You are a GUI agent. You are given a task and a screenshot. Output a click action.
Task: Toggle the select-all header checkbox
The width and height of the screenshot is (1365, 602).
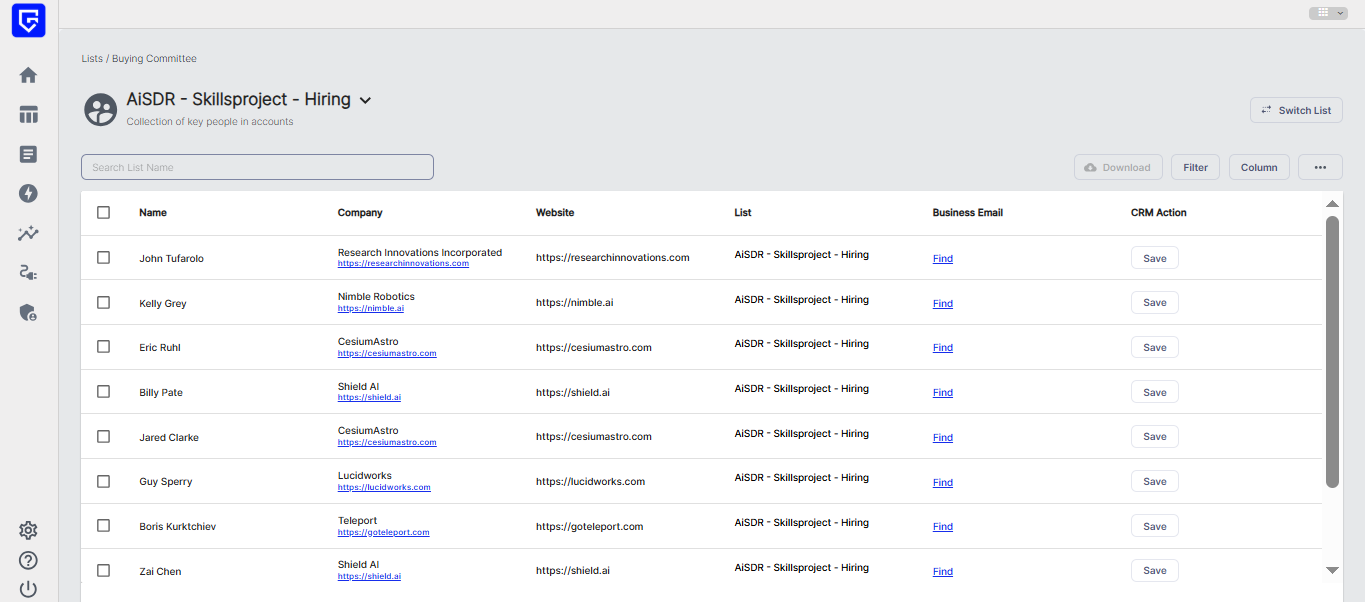103,212
